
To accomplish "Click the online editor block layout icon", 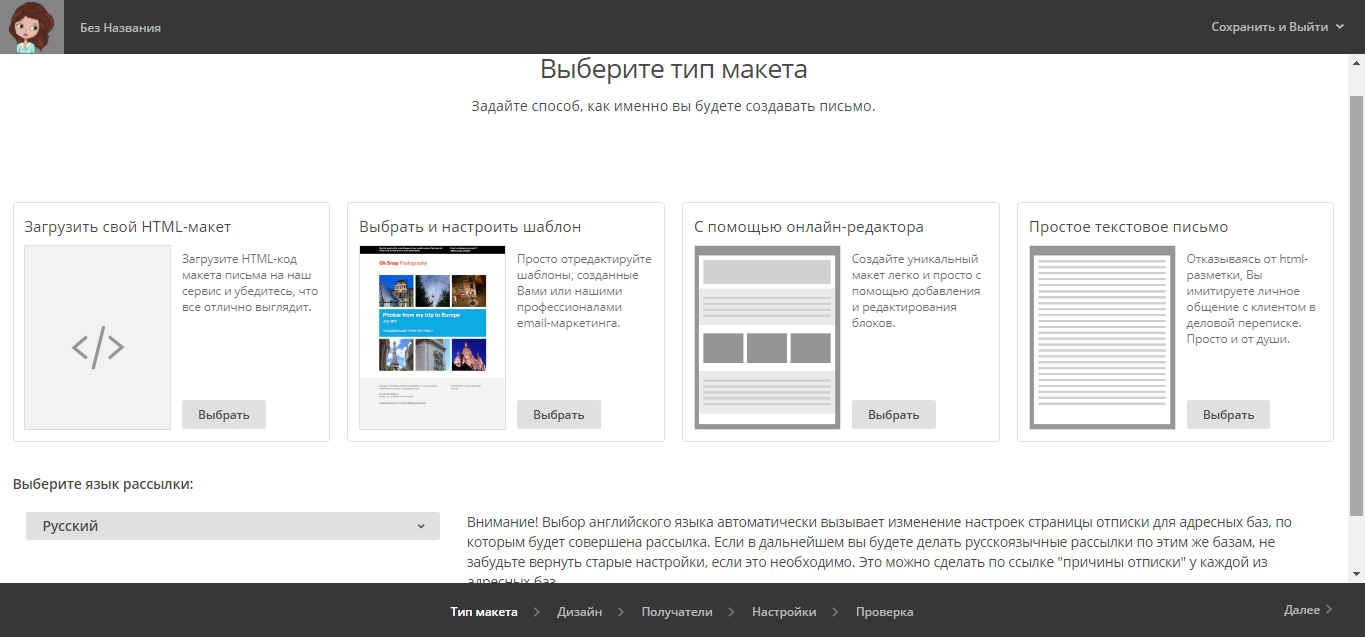I will click(767, 338).
